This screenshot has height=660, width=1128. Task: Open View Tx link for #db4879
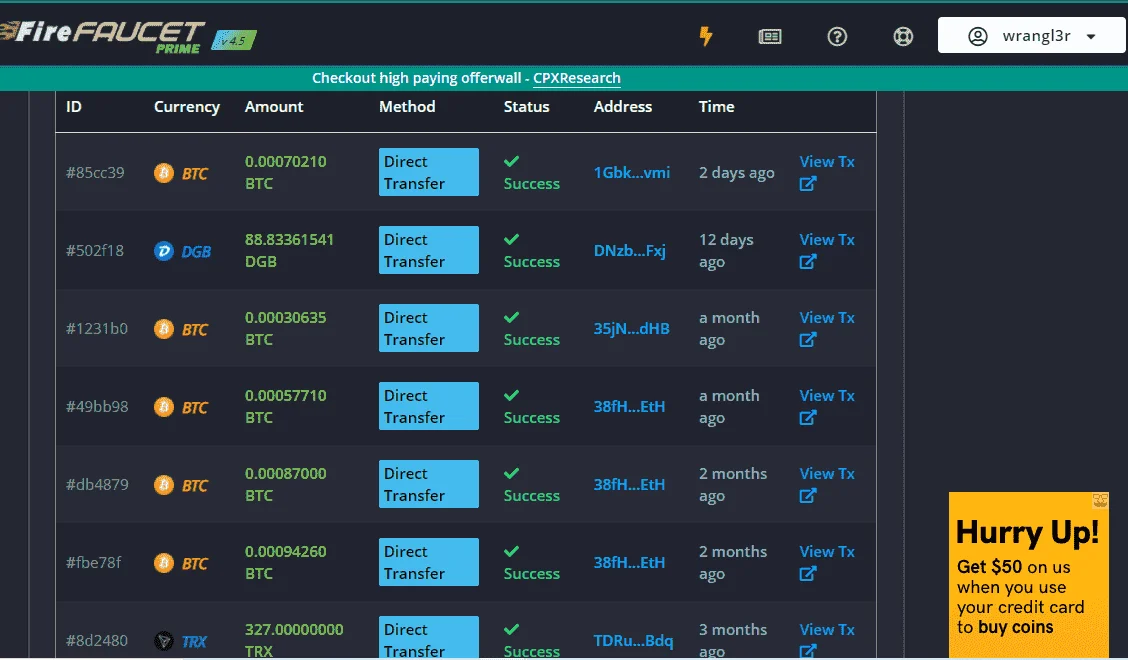point(827,474)
